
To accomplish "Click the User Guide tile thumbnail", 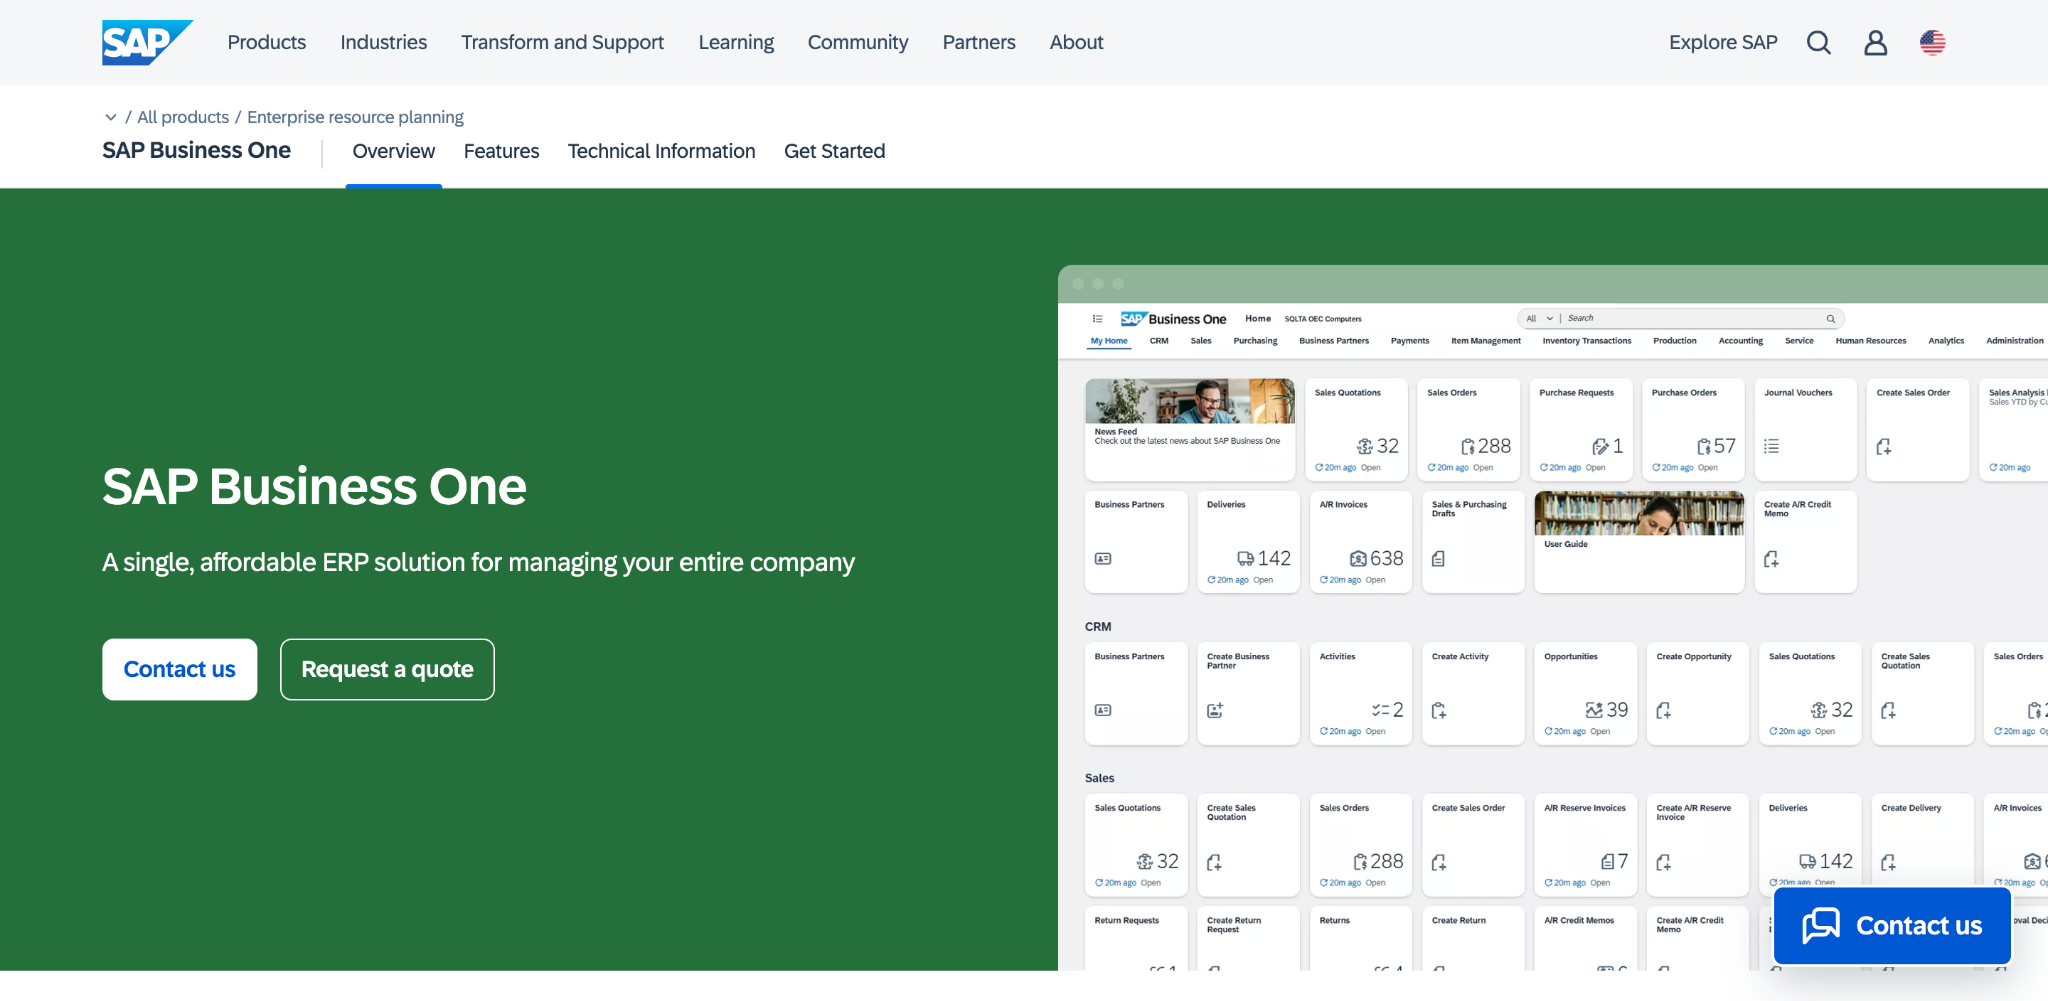I will click(1640, 513).
